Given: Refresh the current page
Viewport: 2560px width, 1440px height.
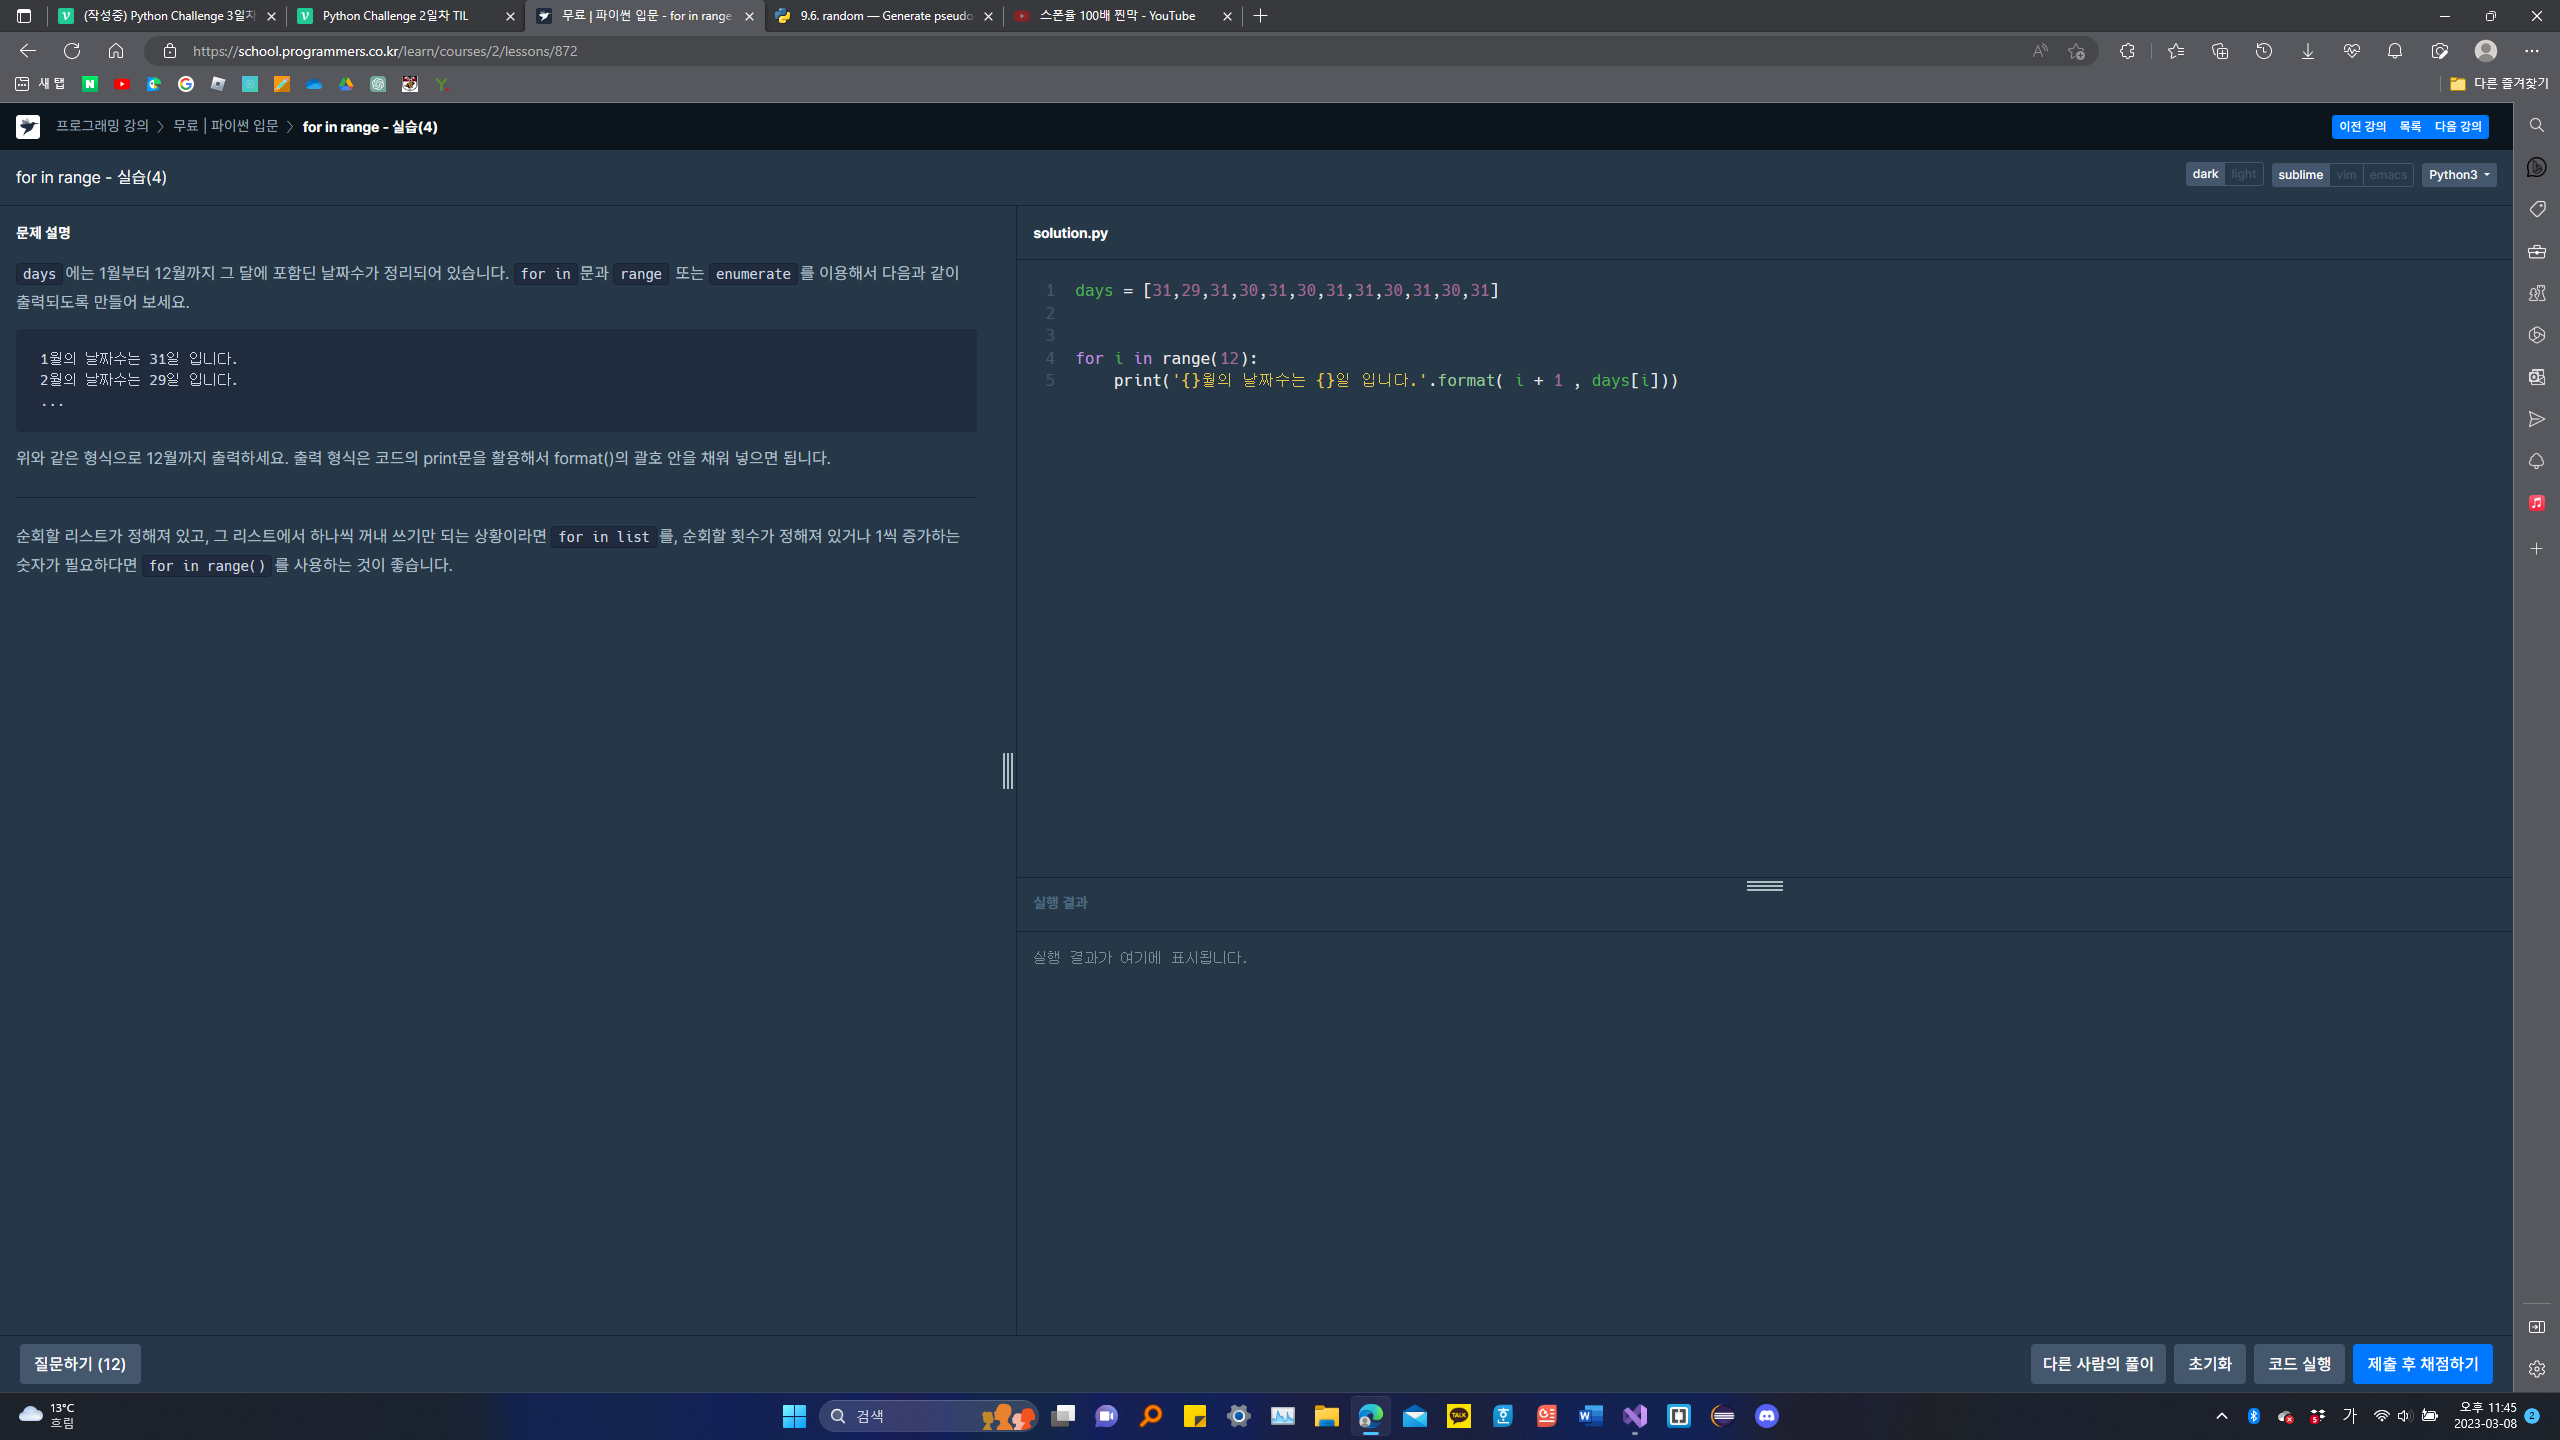Looking at the screenshot, I should (x=72, y=51).
